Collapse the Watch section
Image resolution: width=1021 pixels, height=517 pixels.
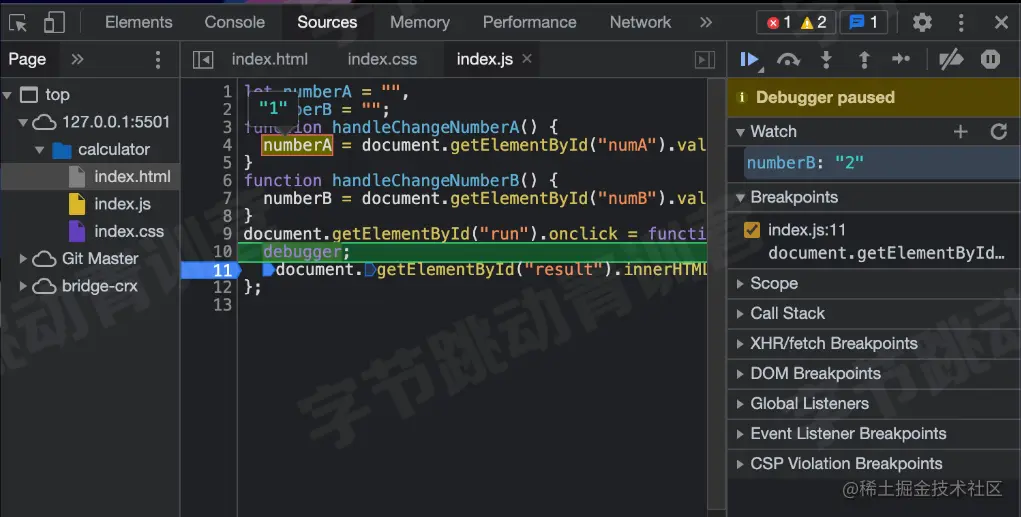pos(740,132)
